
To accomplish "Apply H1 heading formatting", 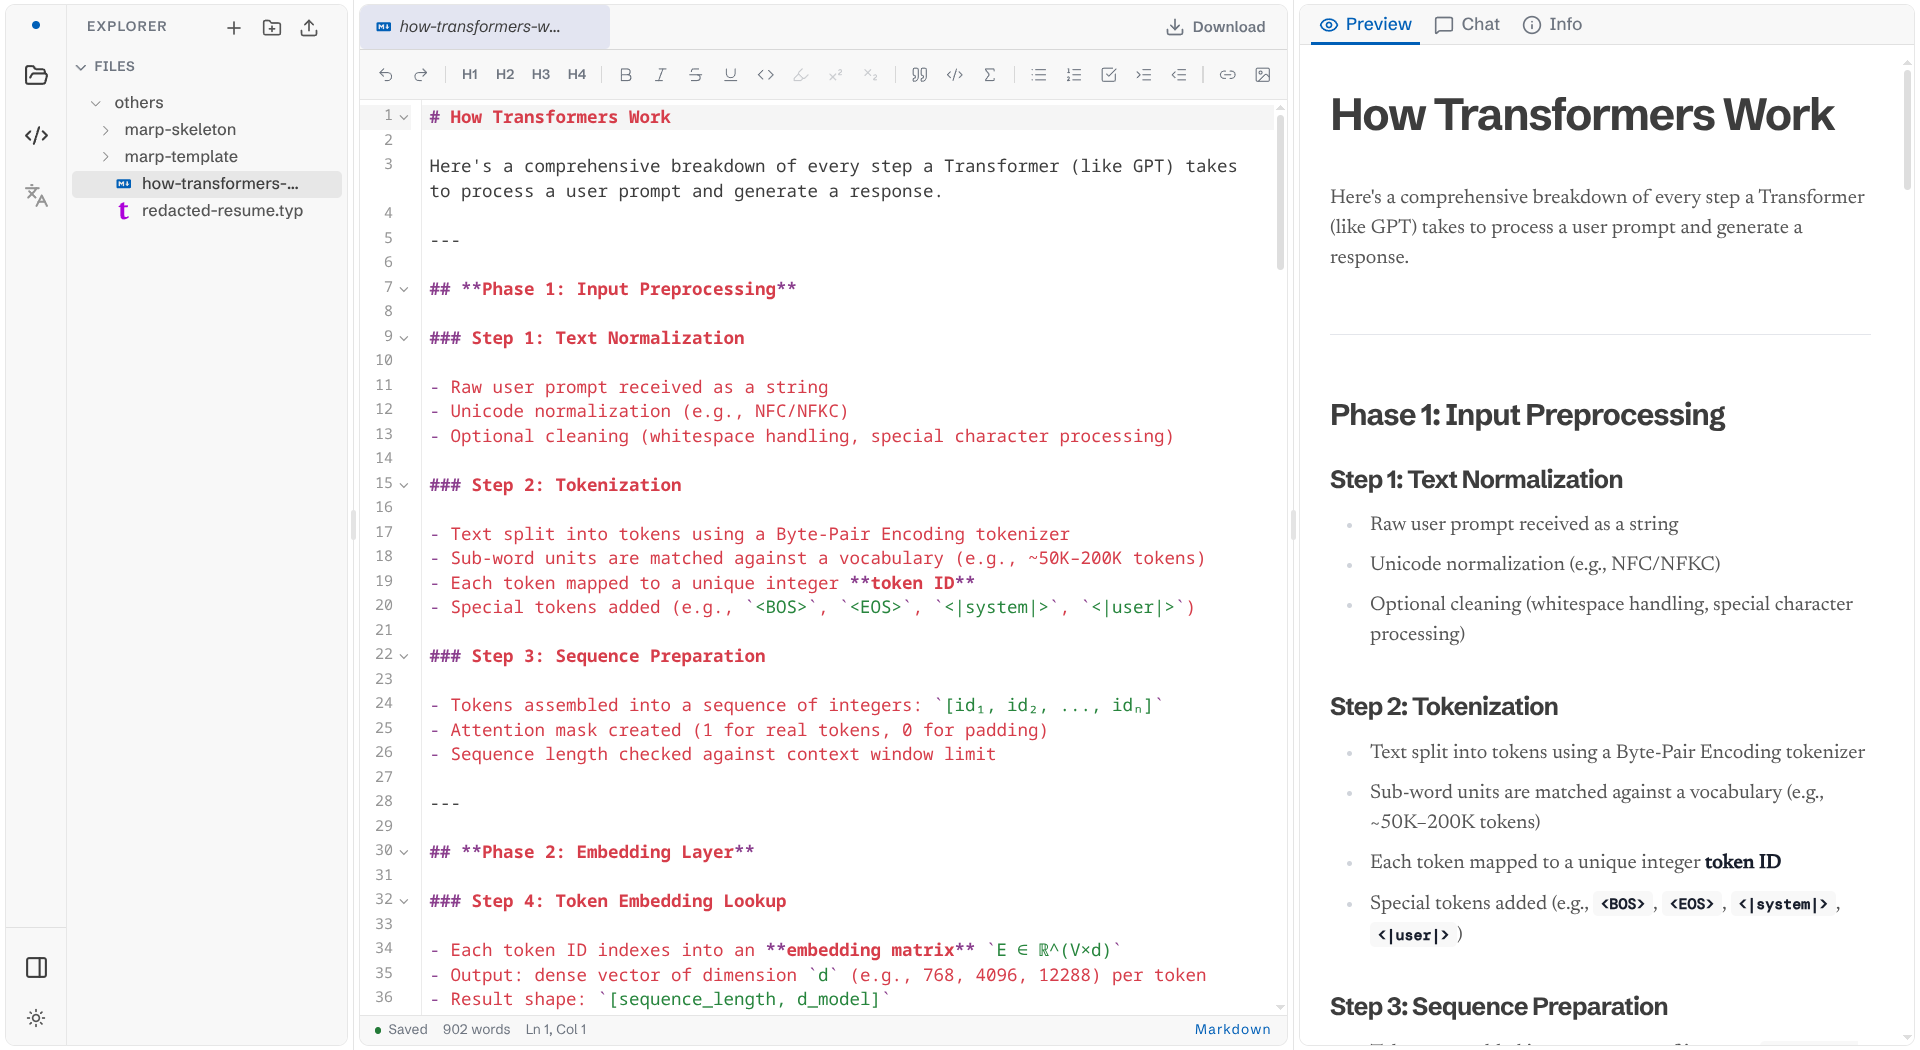I will point(470,75).
